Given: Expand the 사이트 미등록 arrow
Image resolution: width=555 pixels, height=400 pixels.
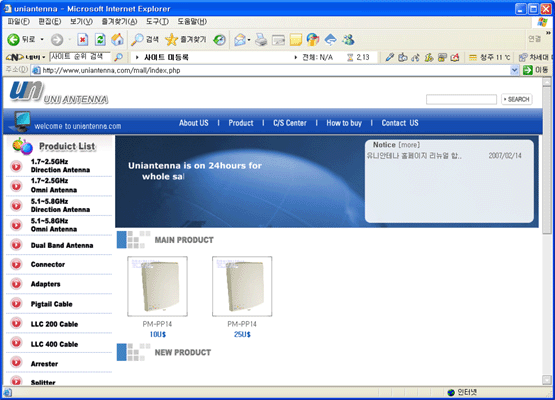Looking at the screenshot, I should tap(137, 57).
